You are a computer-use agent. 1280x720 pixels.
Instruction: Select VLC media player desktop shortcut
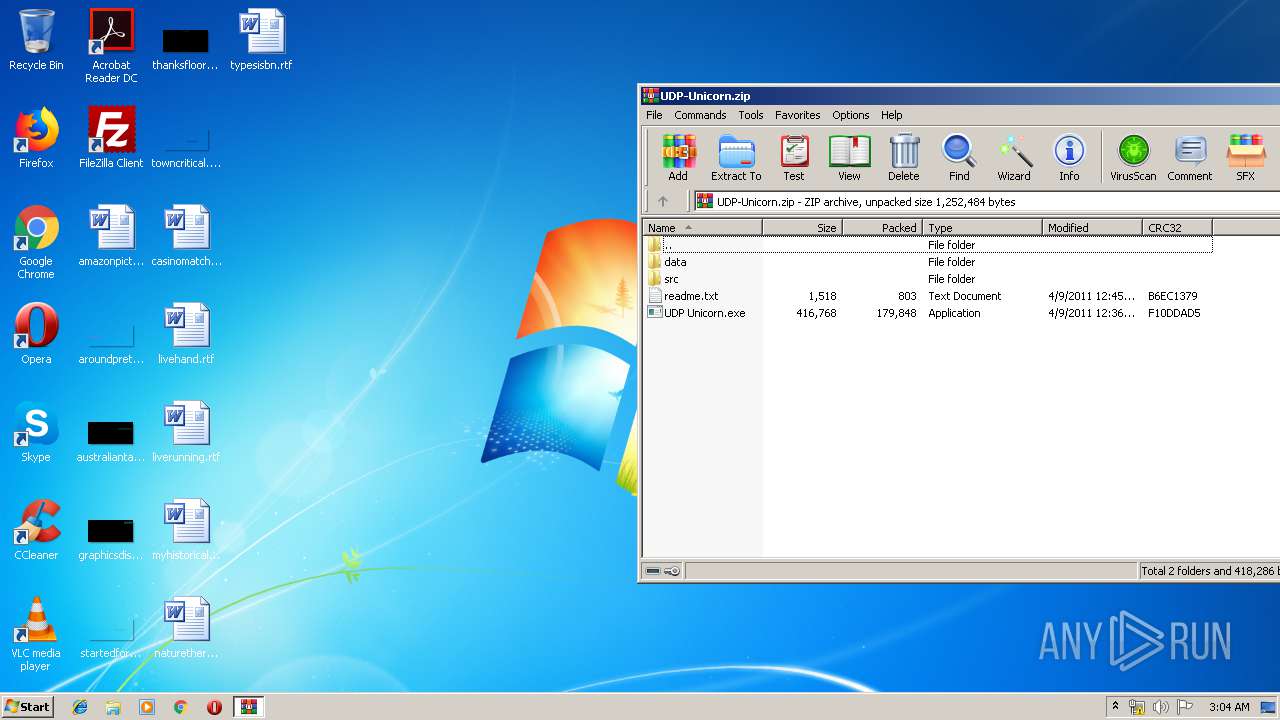tap(36, 634)
